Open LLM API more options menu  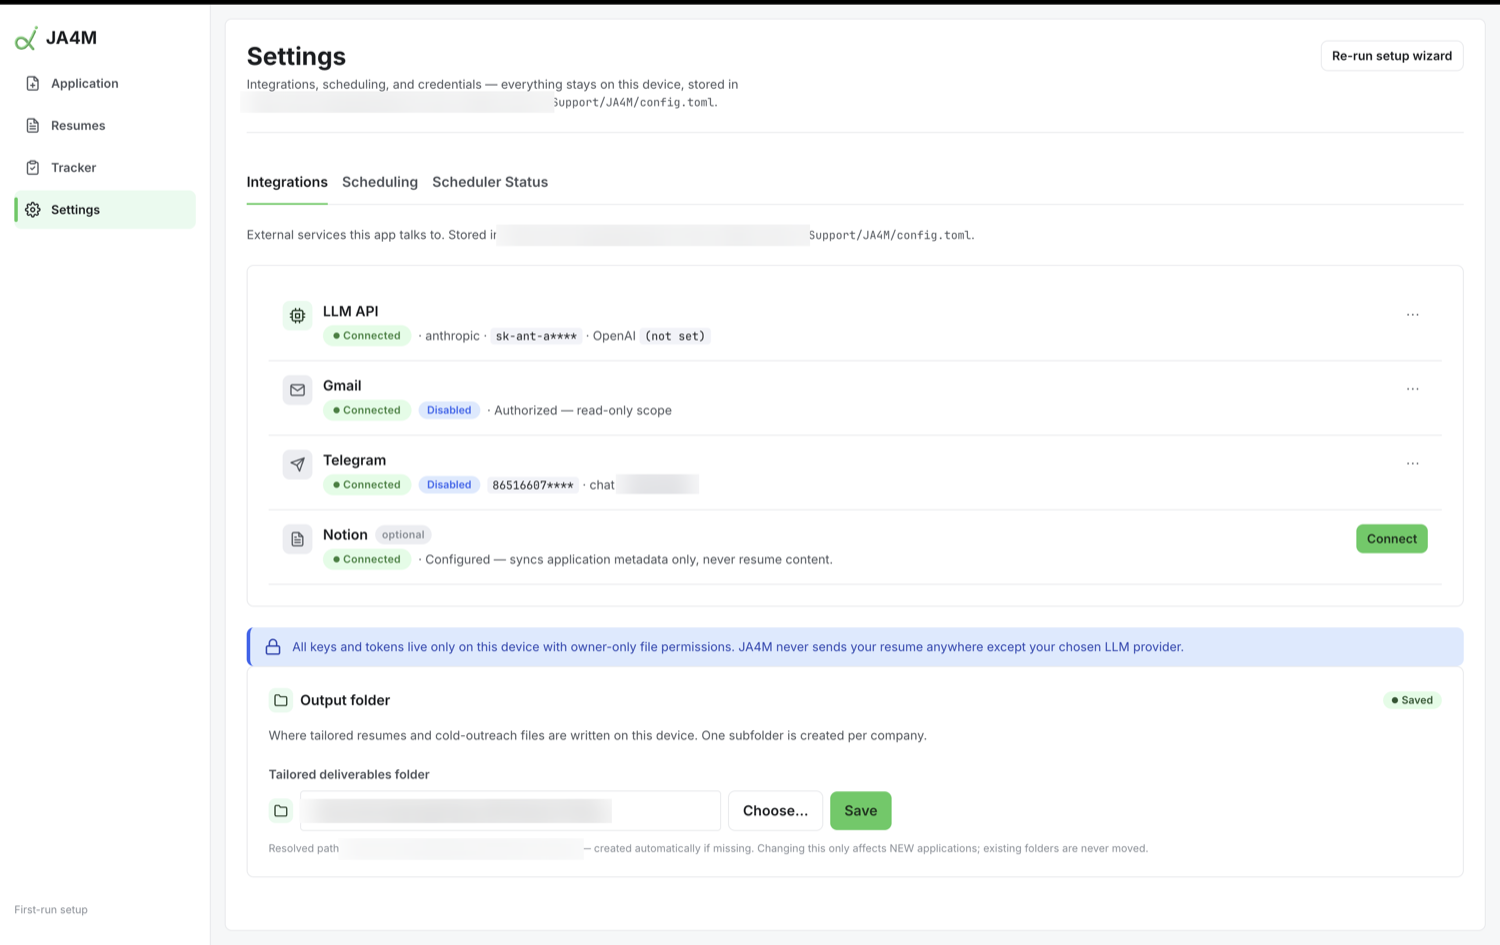(1412, 314)
